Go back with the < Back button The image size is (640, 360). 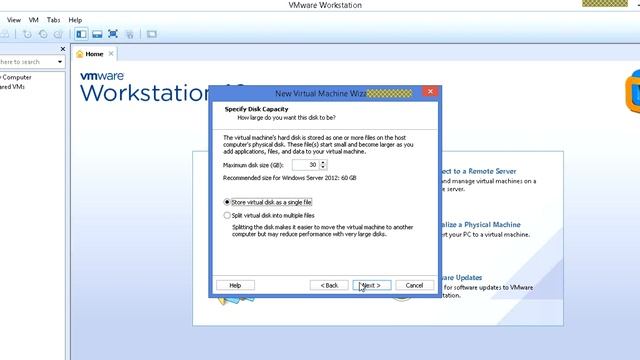tap(329, 285)
